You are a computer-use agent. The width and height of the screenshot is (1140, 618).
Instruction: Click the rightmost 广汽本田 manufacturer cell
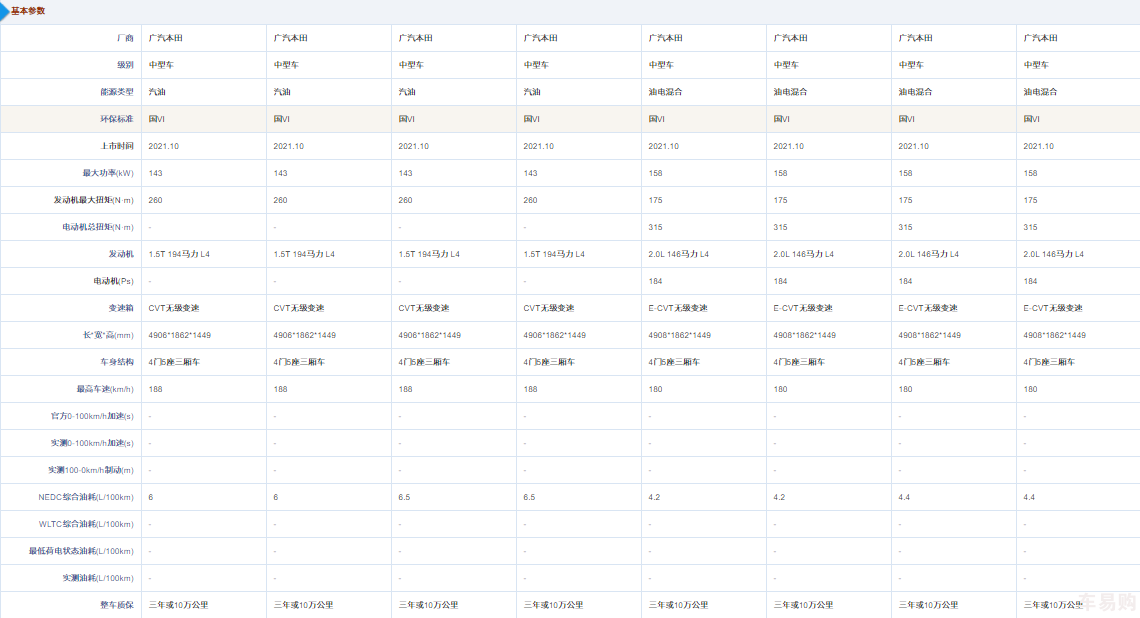(x=1040, y=38)
